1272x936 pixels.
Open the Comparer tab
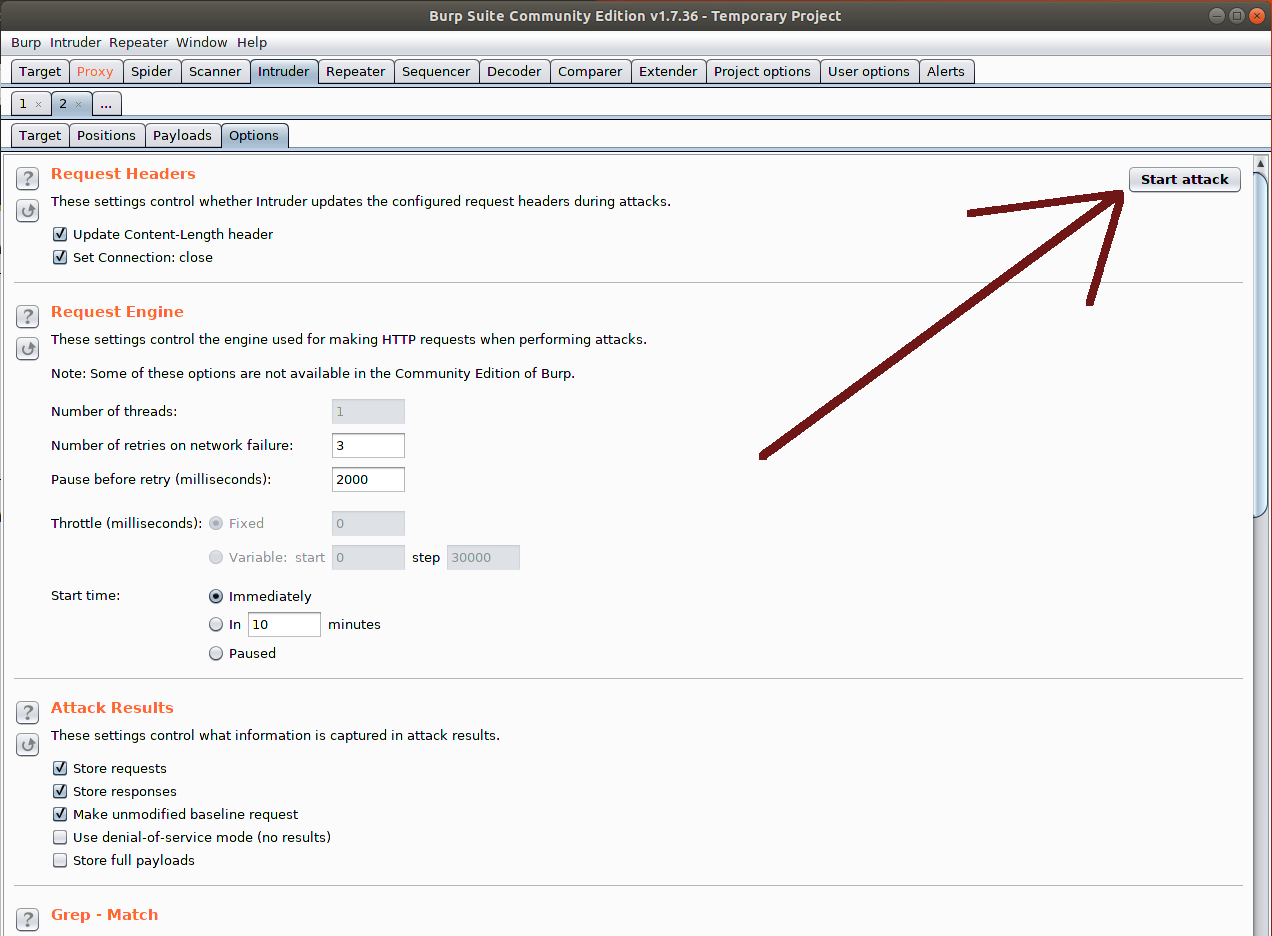coord(590,71)
